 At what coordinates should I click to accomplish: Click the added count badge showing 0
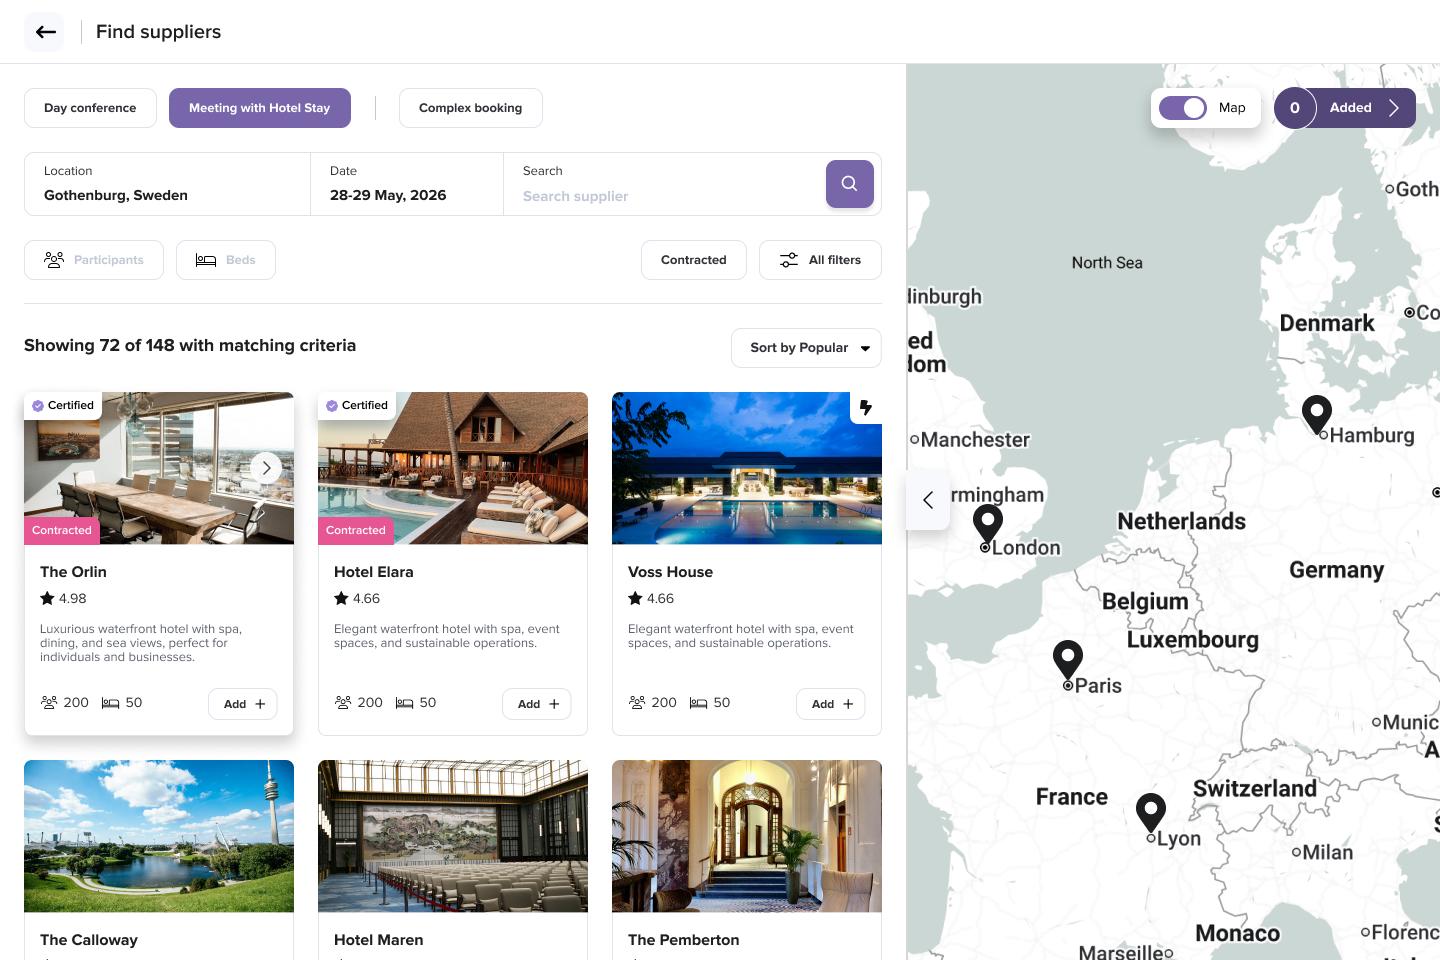1295,108
